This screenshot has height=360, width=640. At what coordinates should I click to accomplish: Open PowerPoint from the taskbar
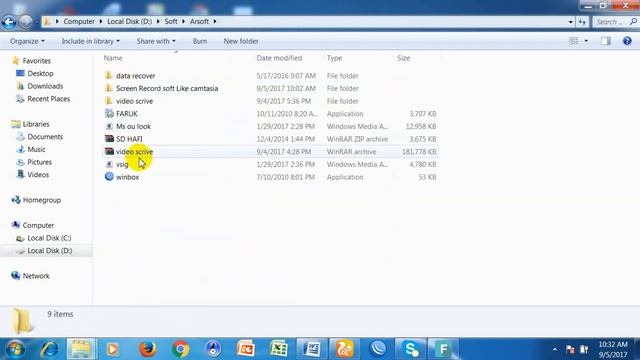pos(246,349)
